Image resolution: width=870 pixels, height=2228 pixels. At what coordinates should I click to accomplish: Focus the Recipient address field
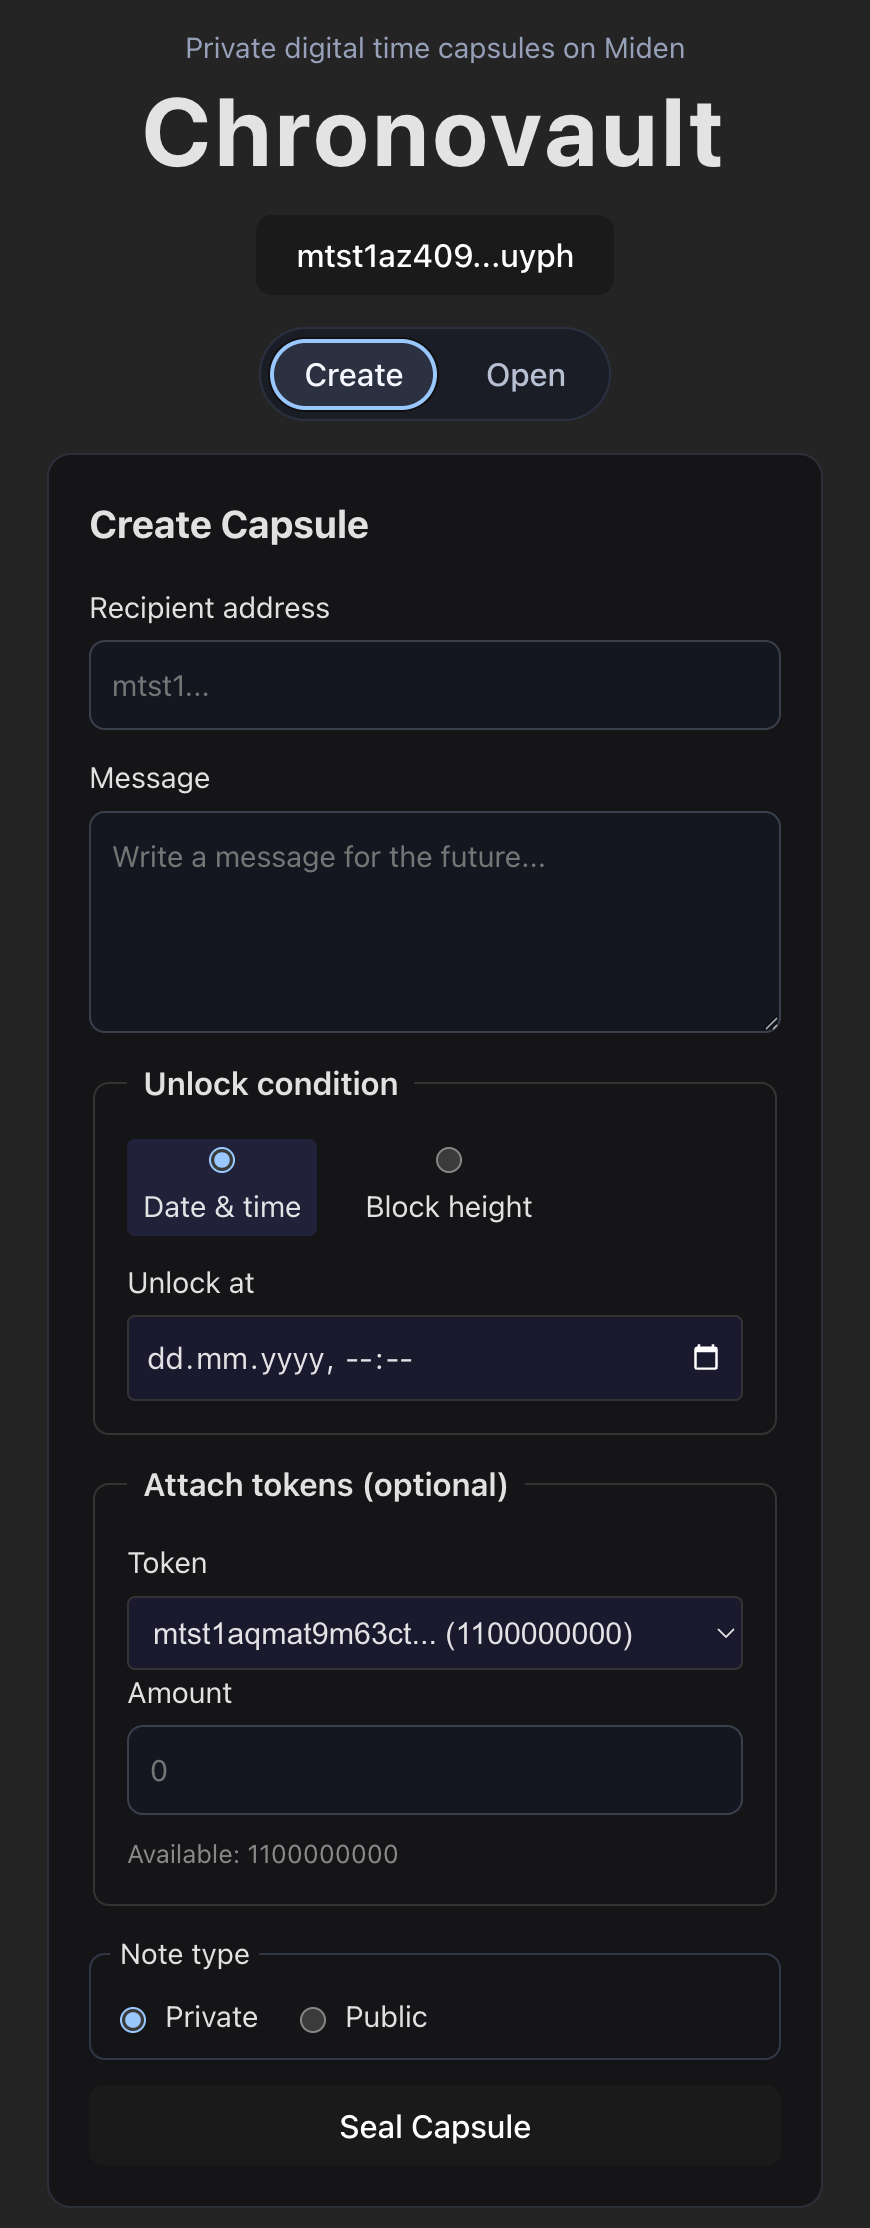pyautogui.click(x=435, y=685)
